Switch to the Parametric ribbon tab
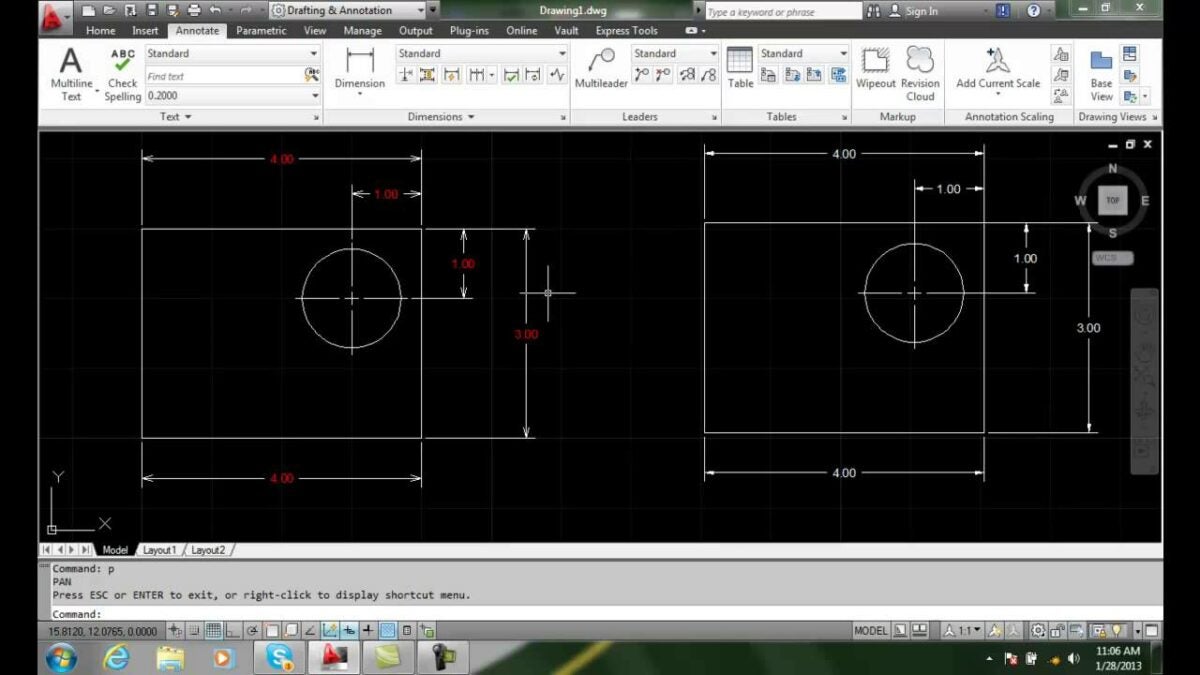The image size is (1200, 675). coord(261,30)
